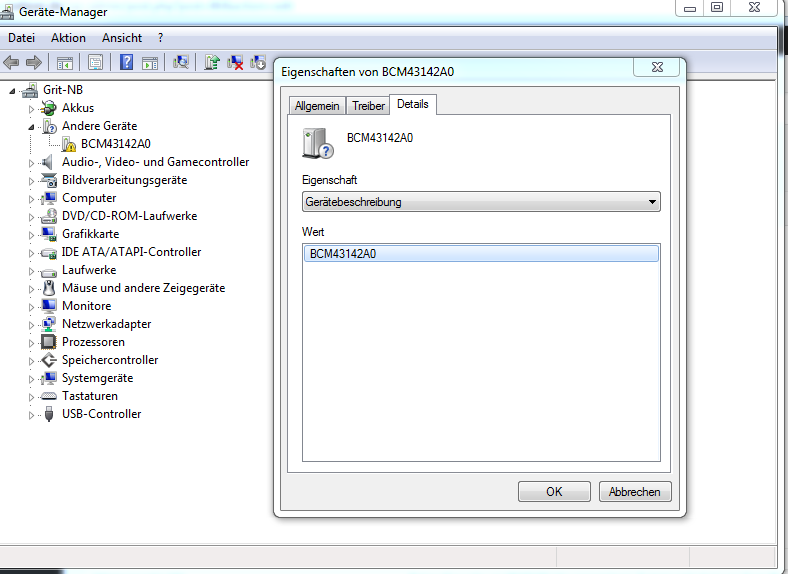Maximize the Geräte-Manager window
This screenshot has width=788, height=574.
point(717,8)
